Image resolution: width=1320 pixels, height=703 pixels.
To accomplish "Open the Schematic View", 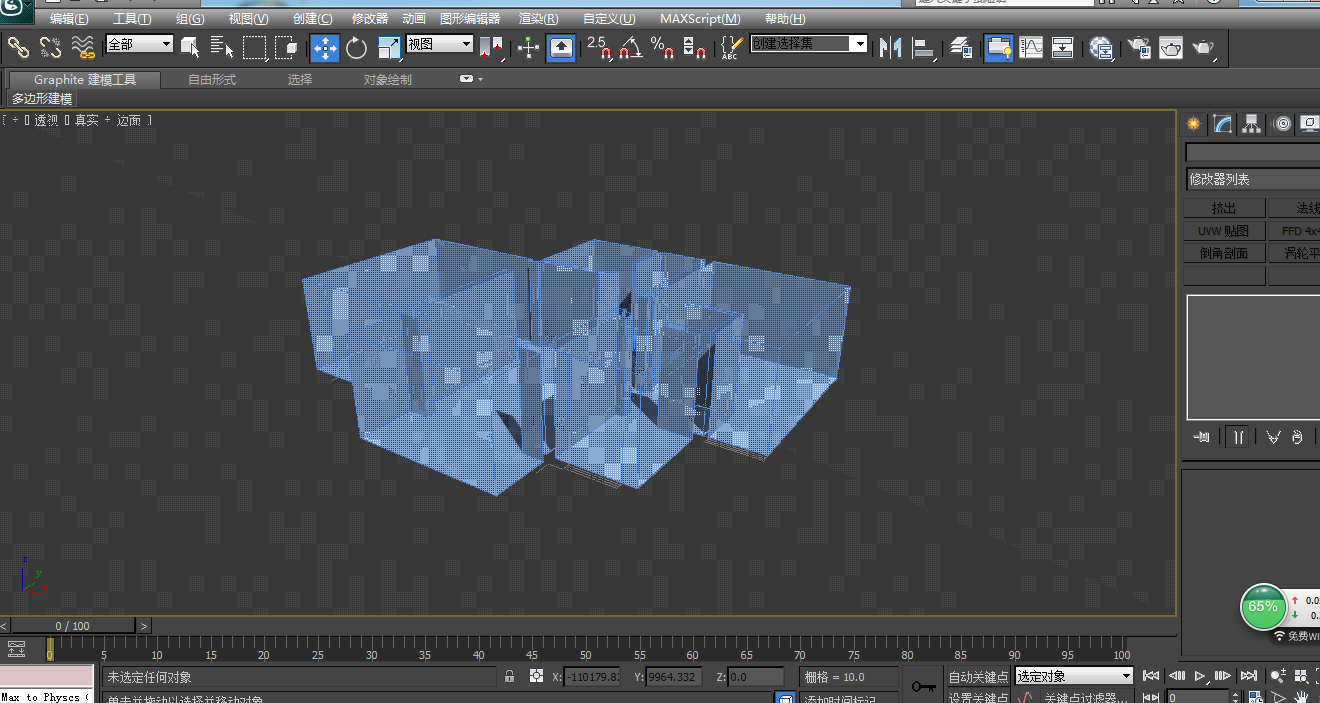I will point(1063,46).
